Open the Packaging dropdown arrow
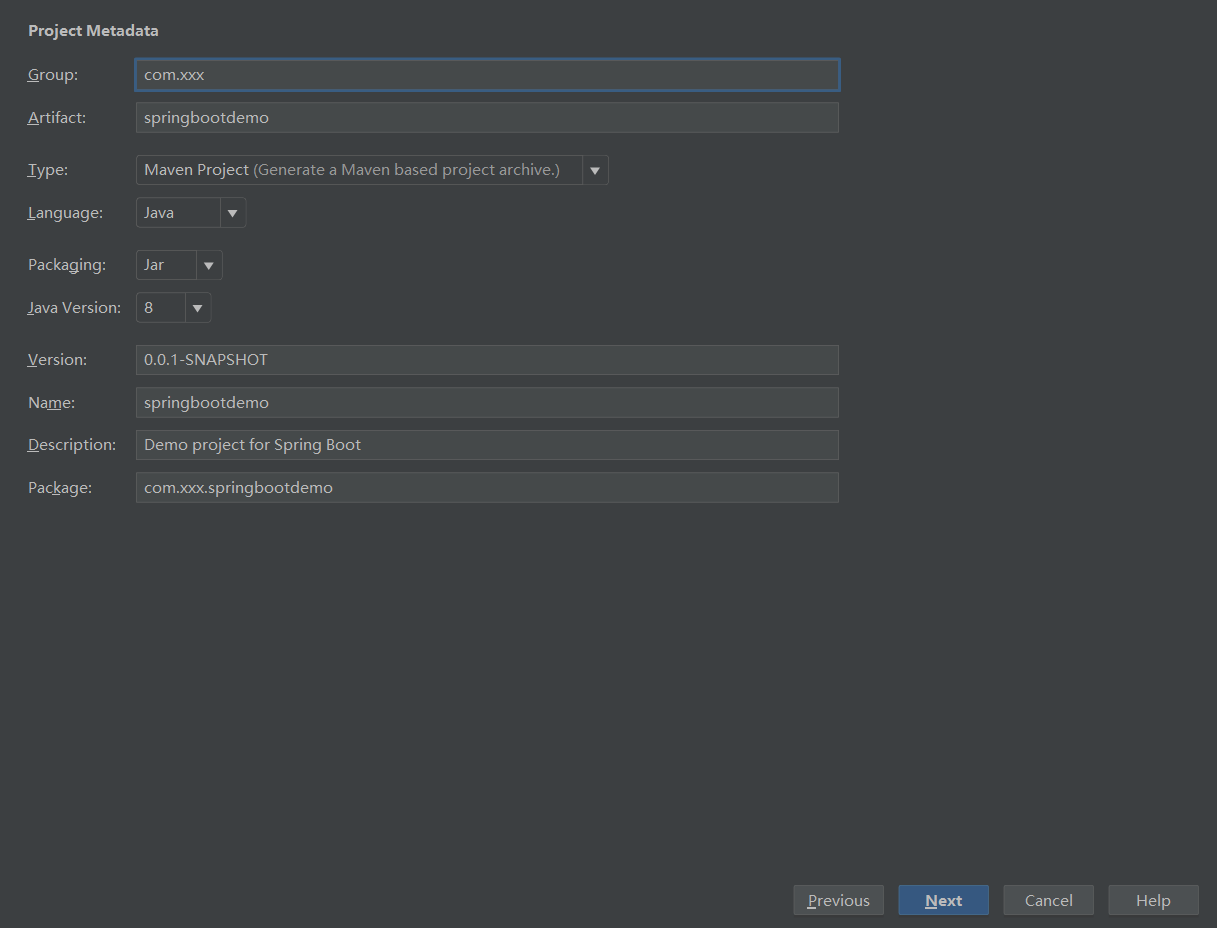This screenshot has width=1217, height=928. coord(209,265)
